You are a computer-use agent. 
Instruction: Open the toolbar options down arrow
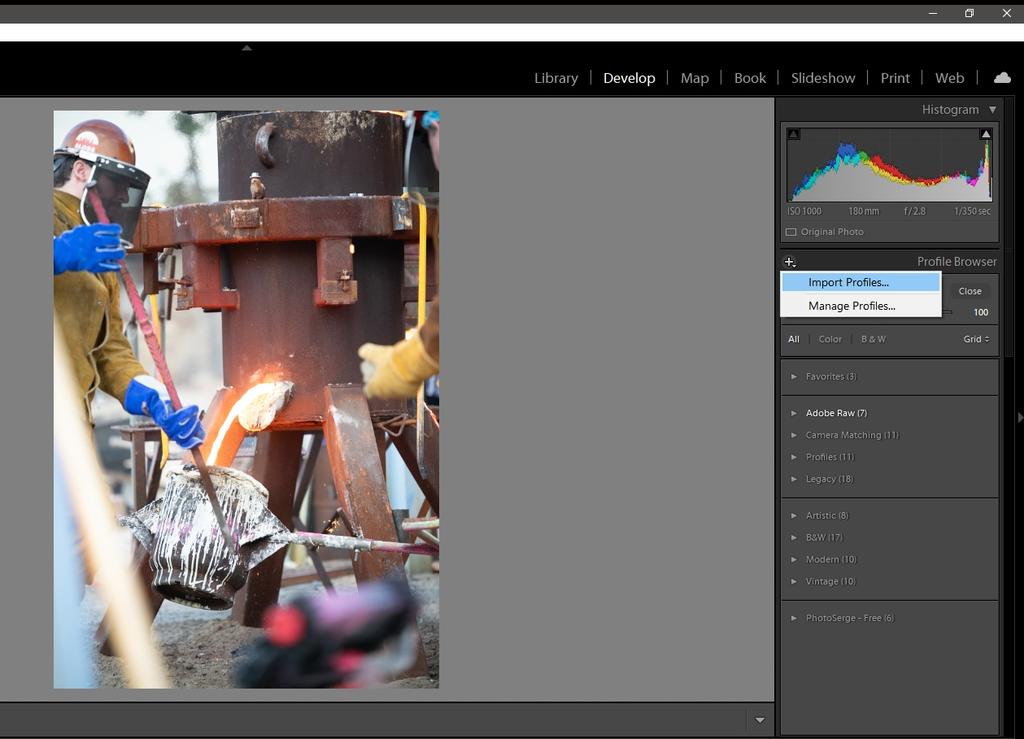coord(759,720)
